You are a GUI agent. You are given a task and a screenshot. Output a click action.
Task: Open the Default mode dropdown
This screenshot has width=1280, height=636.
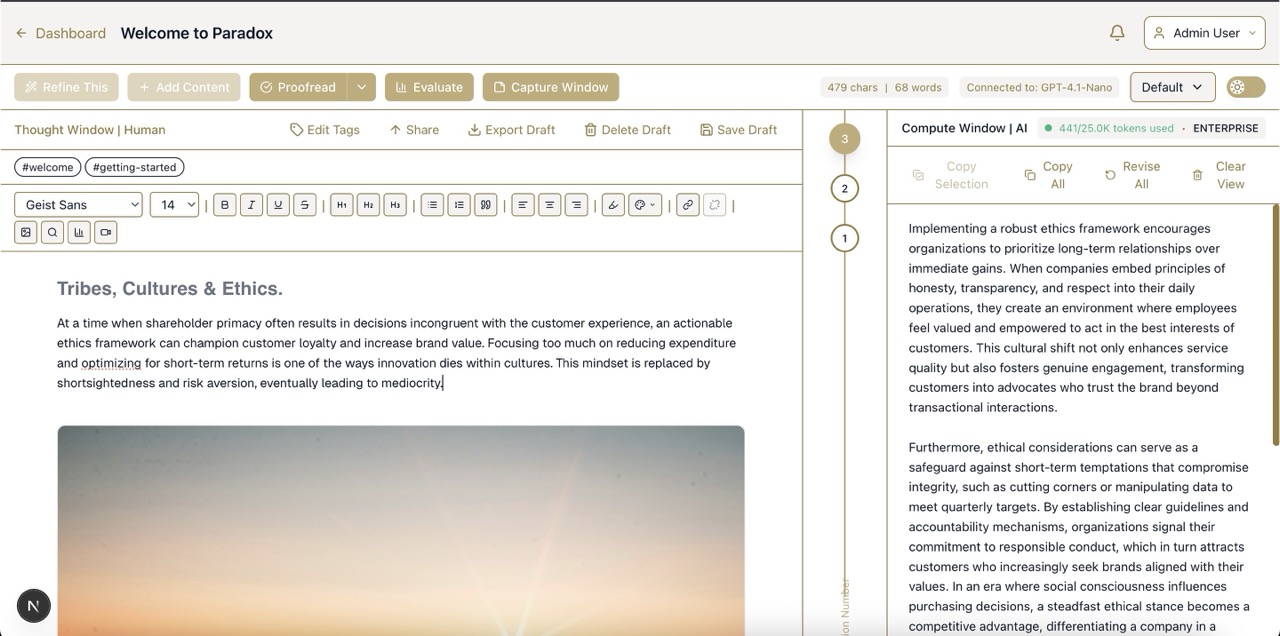click(x=1173, y=87)
